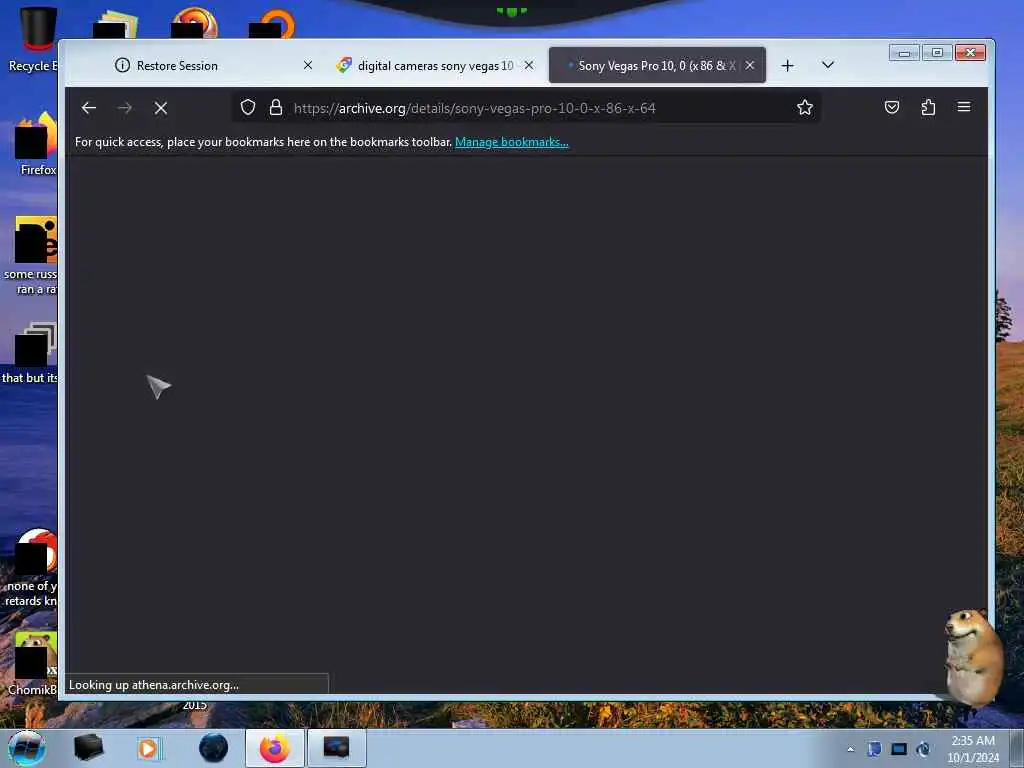Open Pocket save button
Viewport: 1024px width, 768px height.
coord(891,107)
